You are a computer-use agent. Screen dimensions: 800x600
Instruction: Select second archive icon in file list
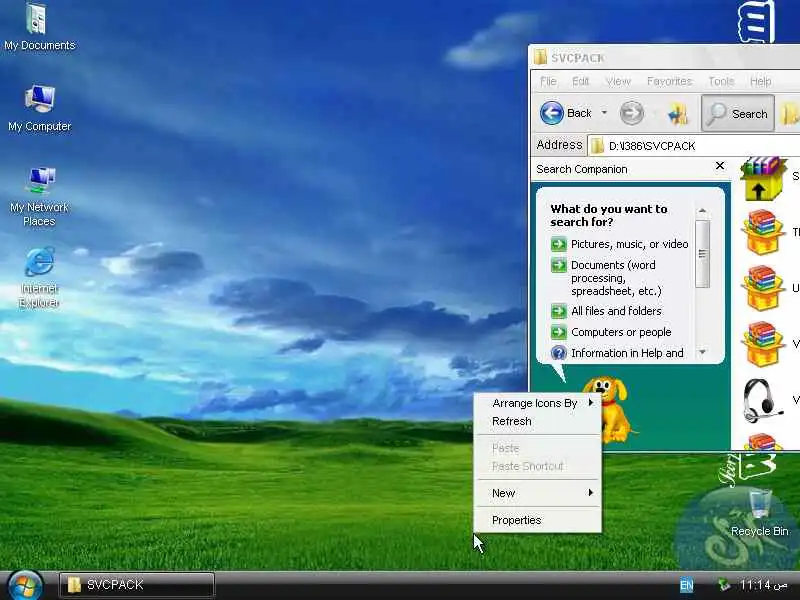coord(763,233)
